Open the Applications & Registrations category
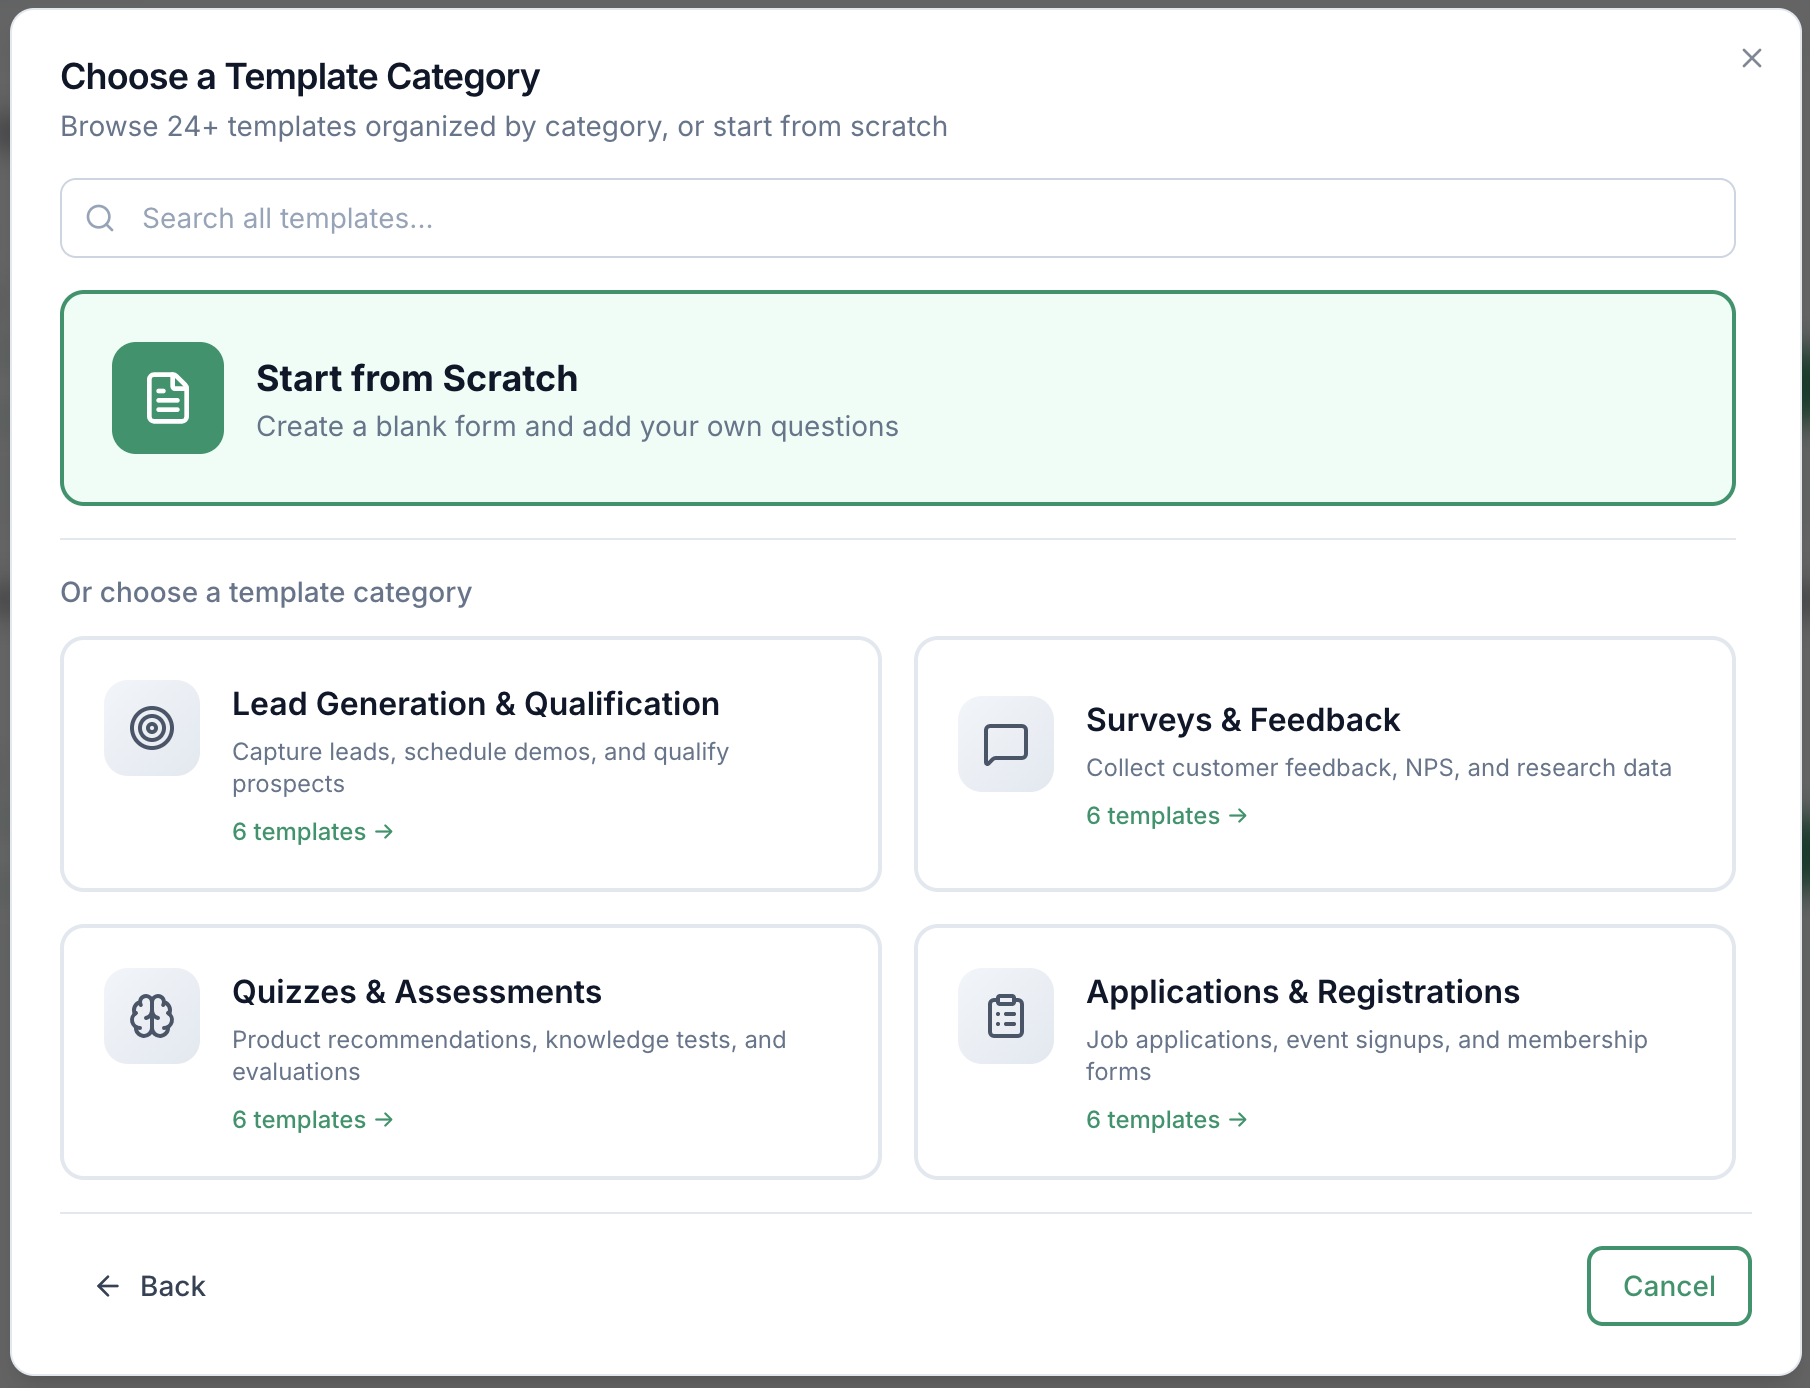 (1325, 1052)
